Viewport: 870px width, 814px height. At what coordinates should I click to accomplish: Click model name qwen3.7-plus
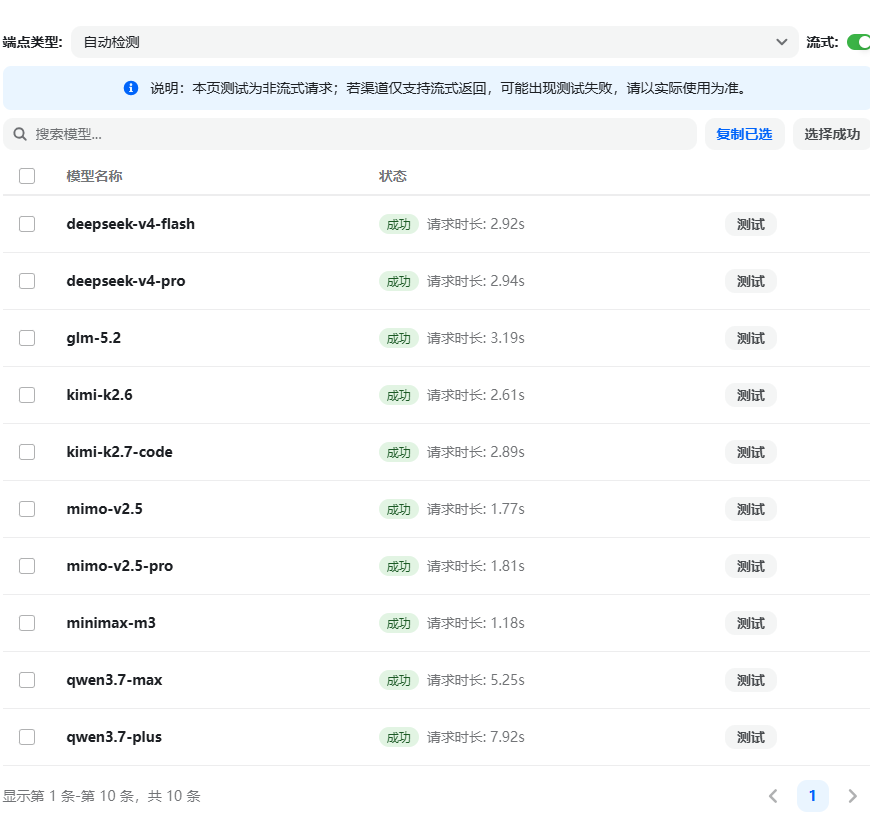[x=114, y=737]
